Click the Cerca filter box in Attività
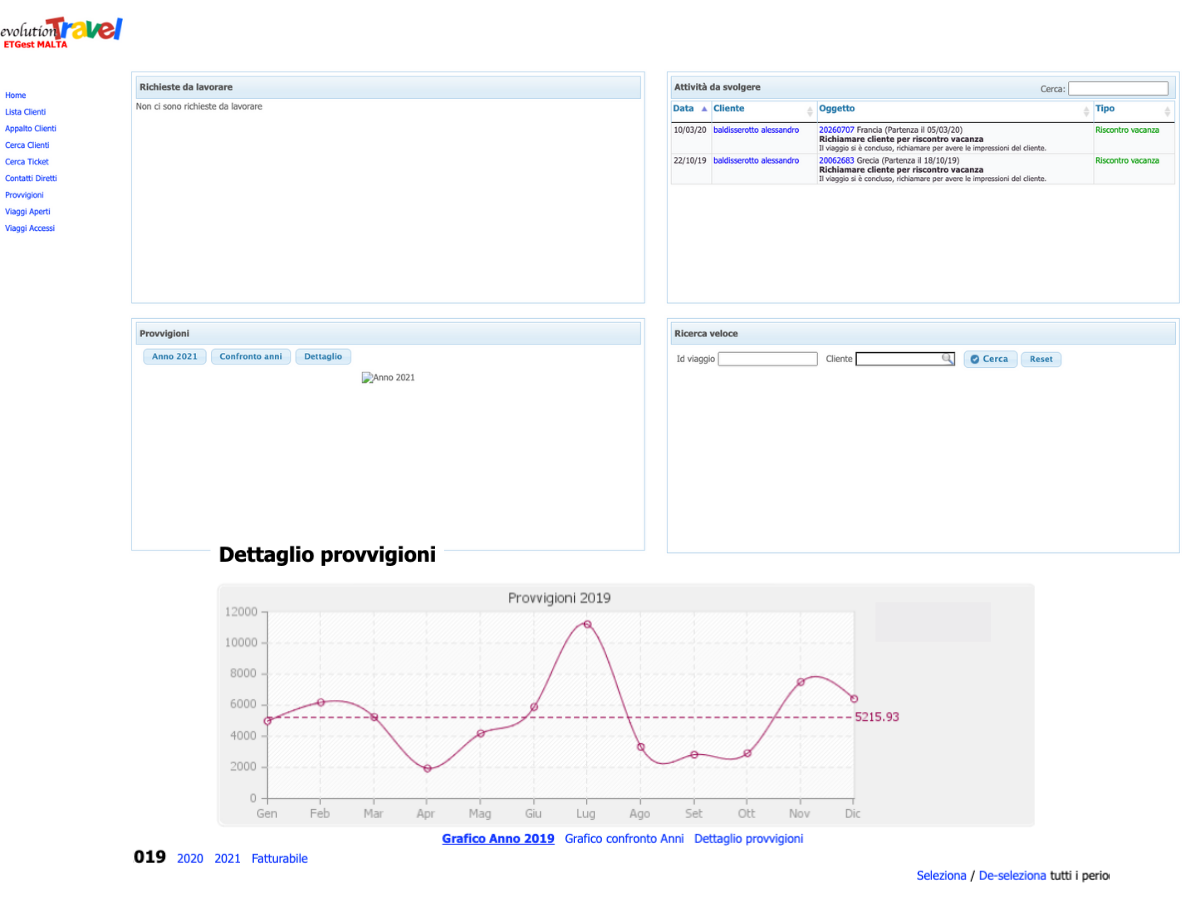Viewport: 1200px width, 900px height. click(x=1117, y=89)
